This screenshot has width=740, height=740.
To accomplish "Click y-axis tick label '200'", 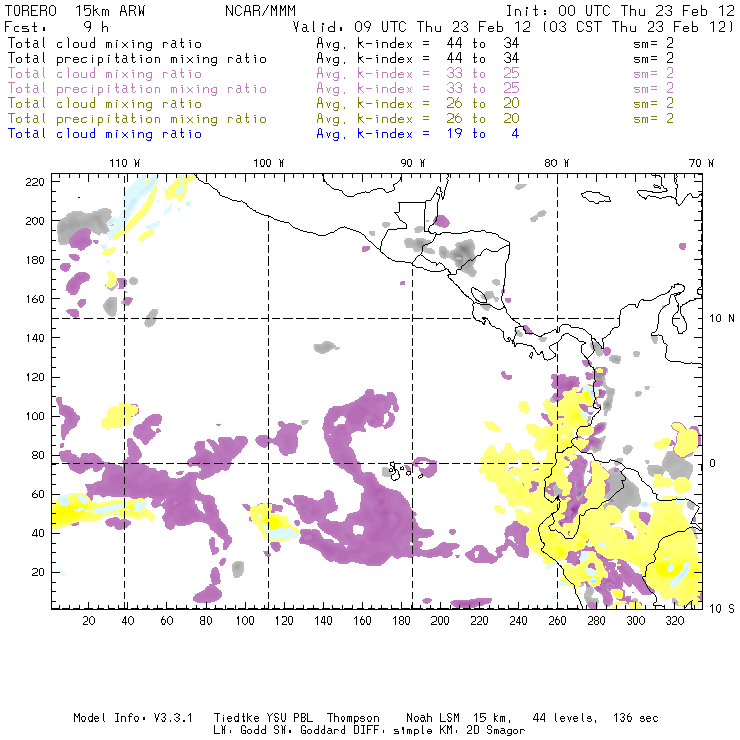I will pyautogui.click(x=35, y=221).
